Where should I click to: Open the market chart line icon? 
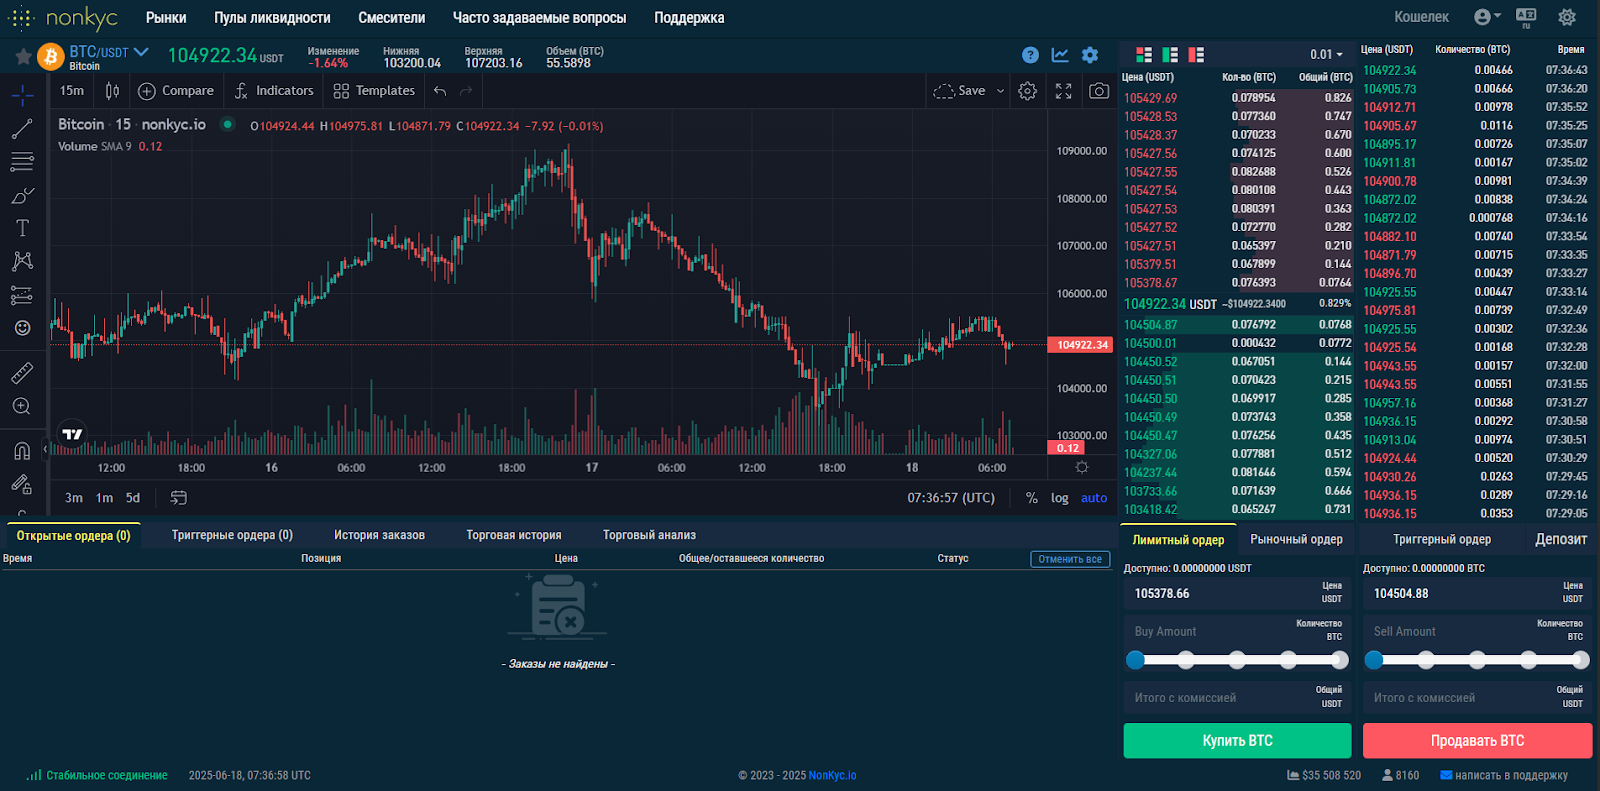[x=1060, y=55]
